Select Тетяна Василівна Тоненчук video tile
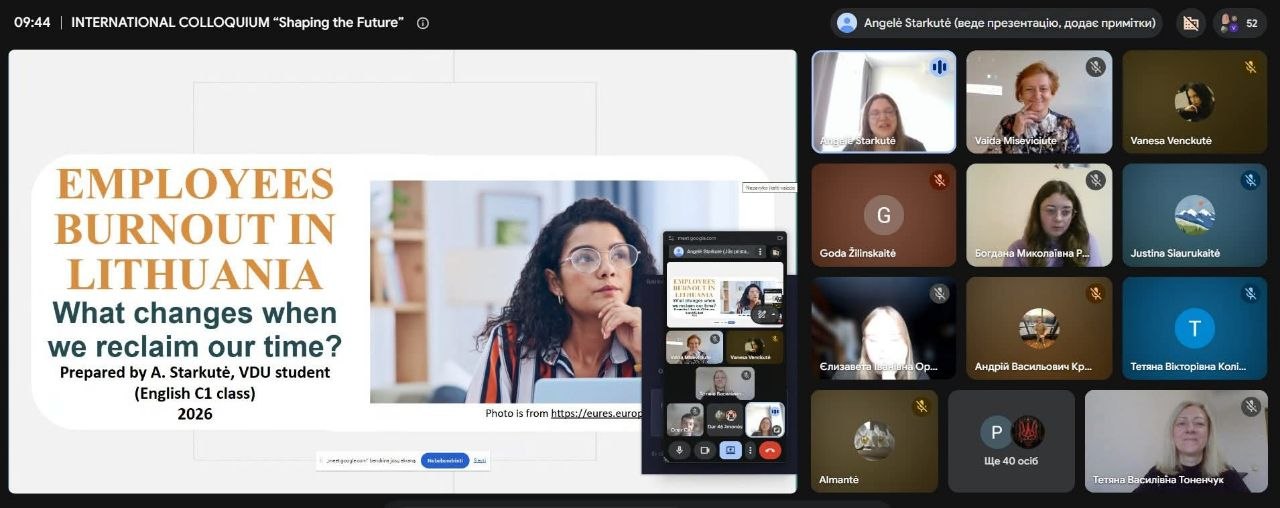 [x=1176, y=441]
